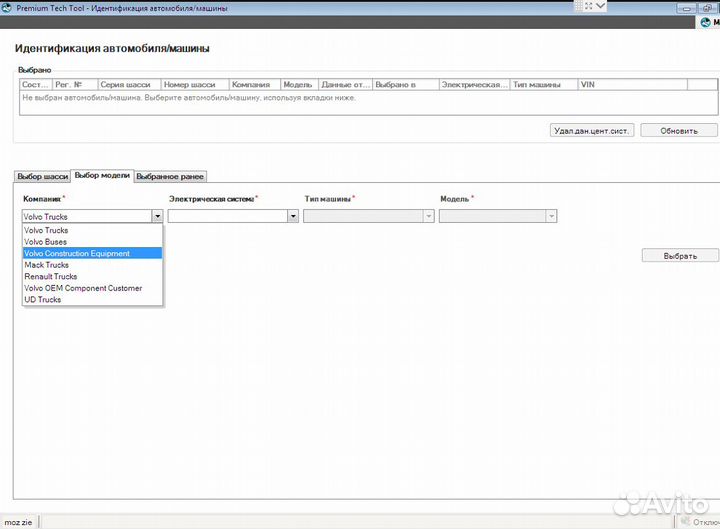
Task: Click the Серия шасси column header
Action: click(x=129, y=84)
